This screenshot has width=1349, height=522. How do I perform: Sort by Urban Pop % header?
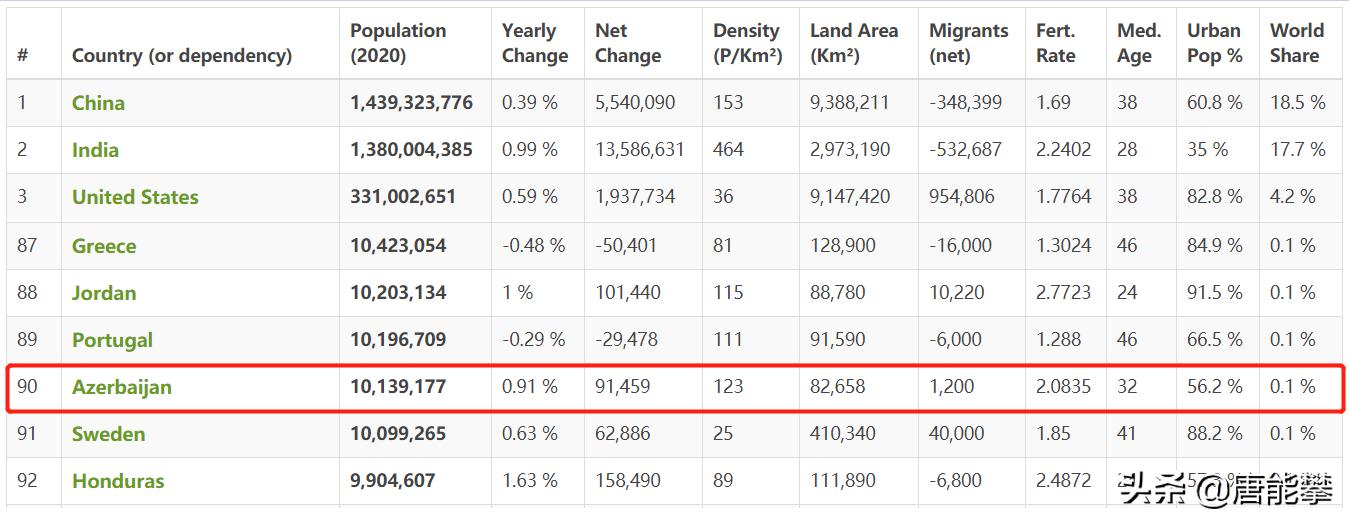[1214, 43]
